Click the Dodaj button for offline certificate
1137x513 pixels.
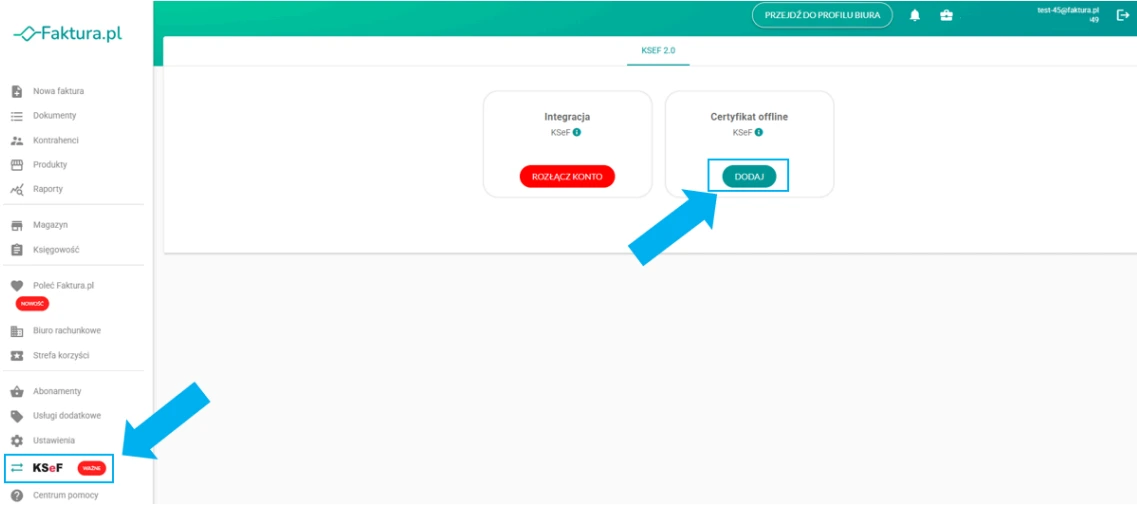(x=748, y=176)
